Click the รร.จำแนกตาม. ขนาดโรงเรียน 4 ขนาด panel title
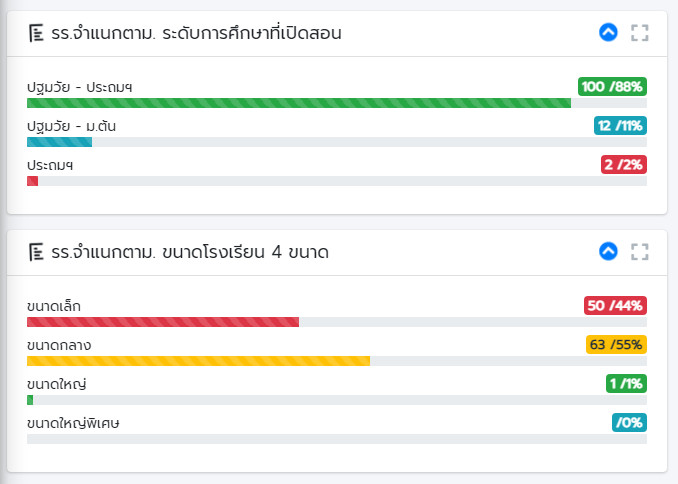This screenshot has width=678, height=484. click(190, 252)
